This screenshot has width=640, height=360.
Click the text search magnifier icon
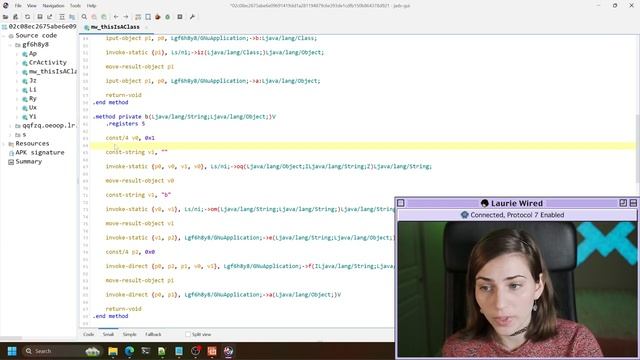(x=84, y=17)
